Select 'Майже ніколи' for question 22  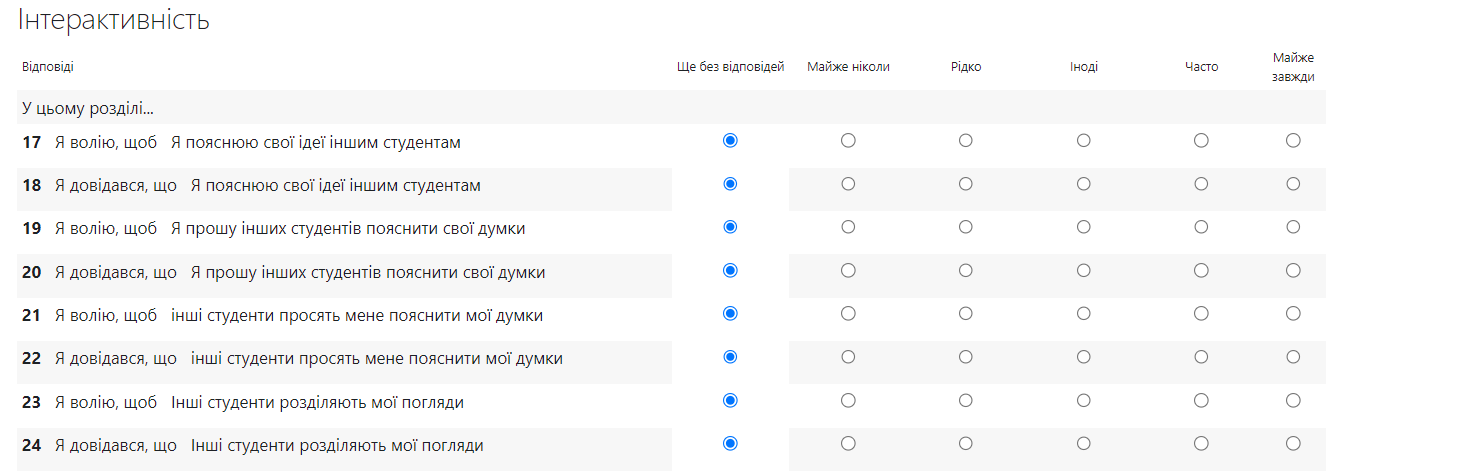coord(848,357)
